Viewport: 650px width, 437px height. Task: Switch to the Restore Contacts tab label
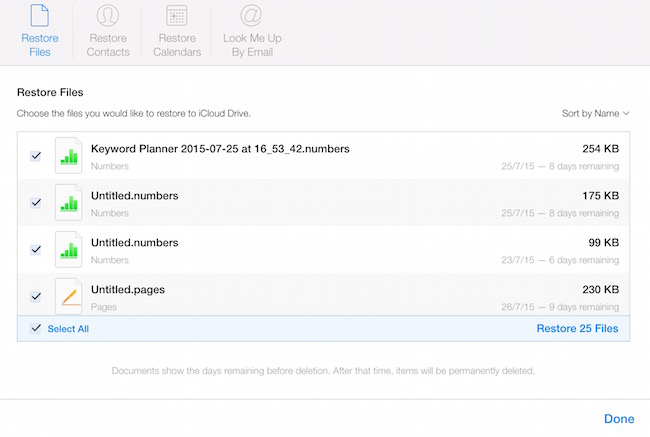pyautogui.click(x=106, y=45)
